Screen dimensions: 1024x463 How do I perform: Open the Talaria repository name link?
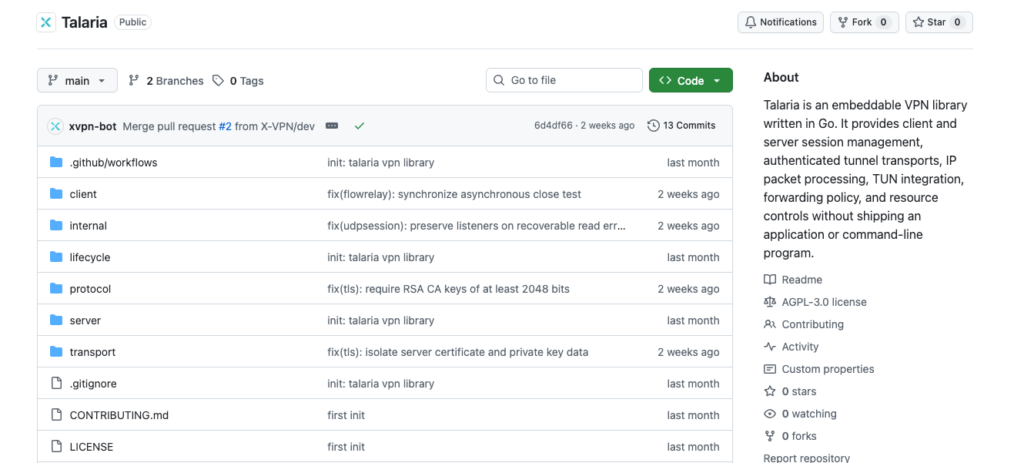[x=85, y=22]
